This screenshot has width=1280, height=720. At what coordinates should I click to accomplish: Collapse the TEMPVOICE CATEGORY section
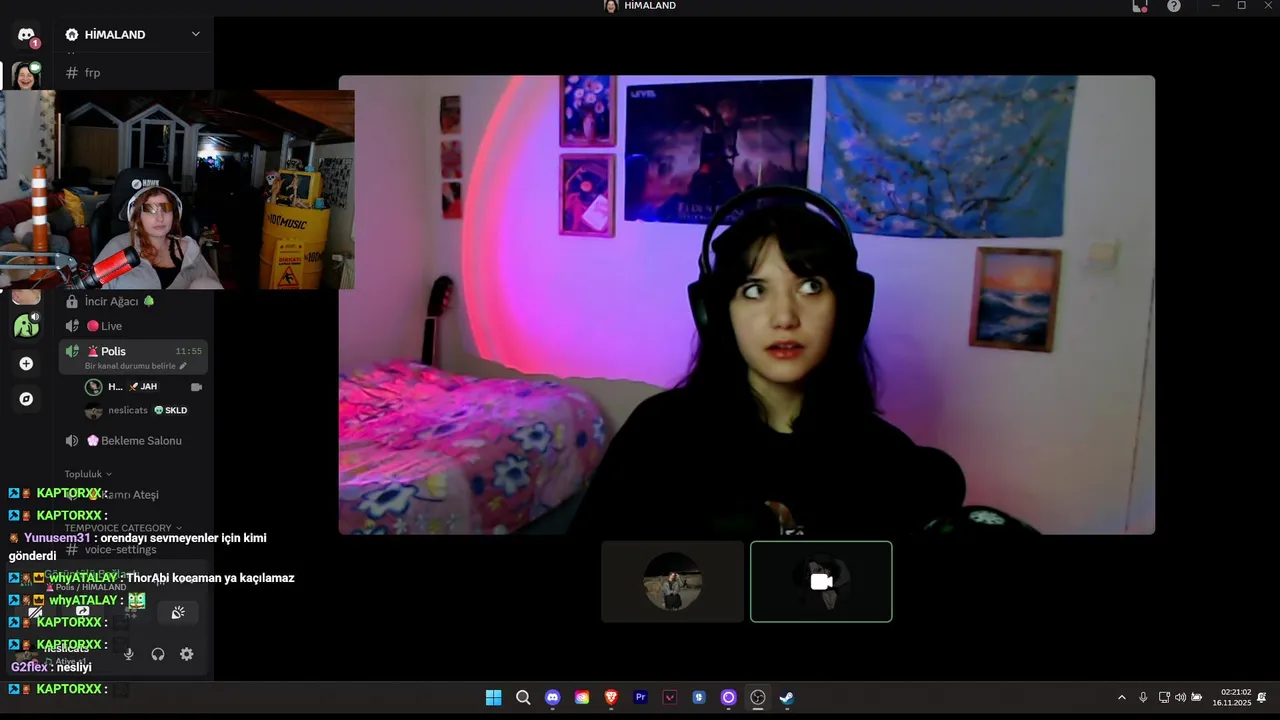[123, 528]
